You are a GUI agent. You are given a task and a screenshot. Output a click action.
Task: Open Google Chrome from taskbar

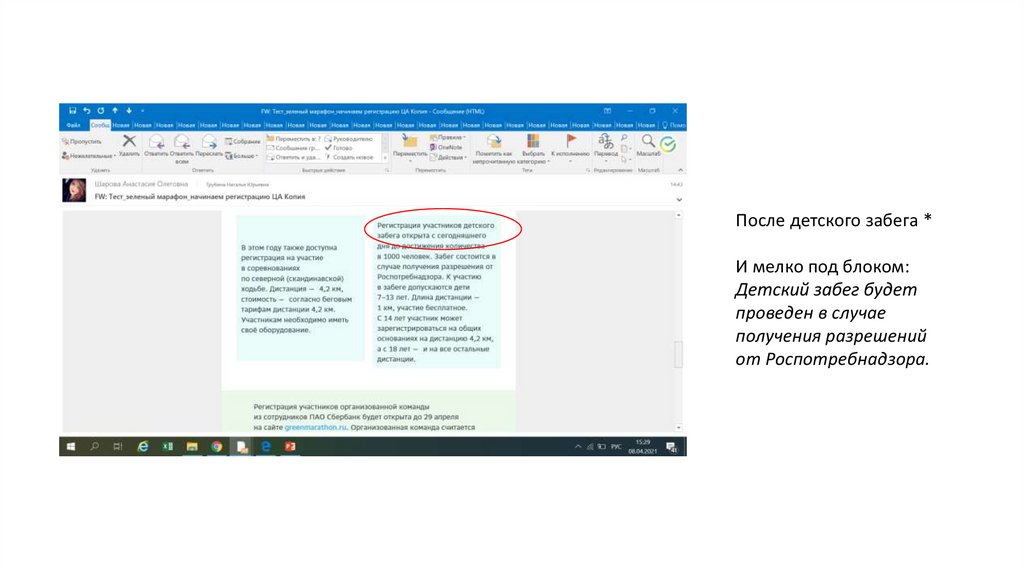click(x=217, y=447)
